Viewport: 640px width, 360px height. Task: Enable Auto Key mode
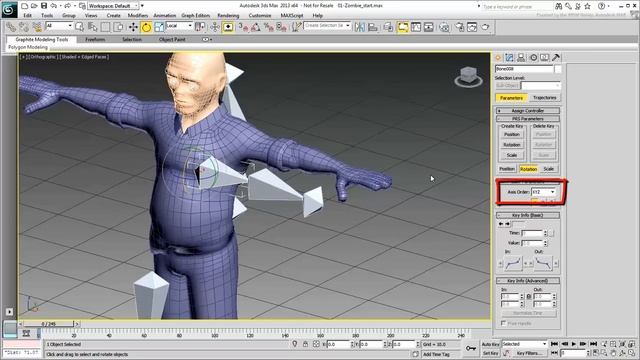click(490, 344)
